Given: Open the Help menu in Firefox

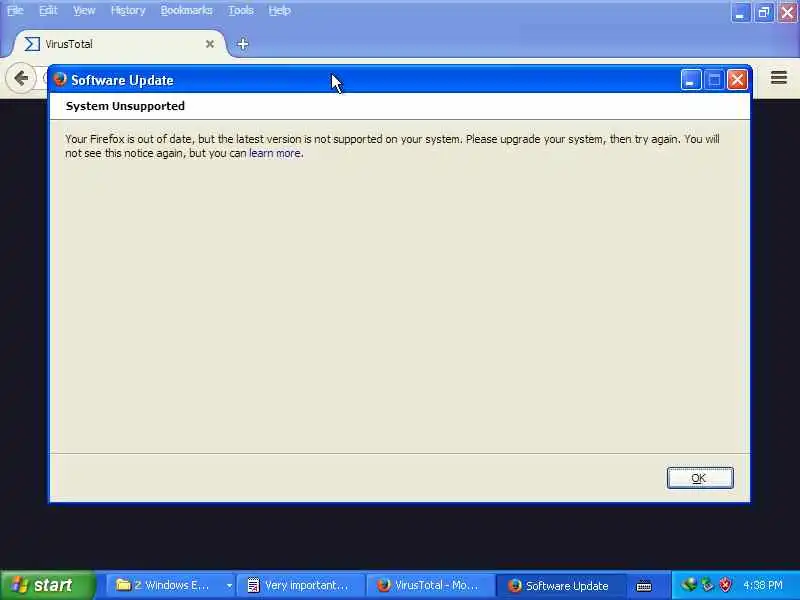Looking at the screenshot, I should [x=280, y=10].
